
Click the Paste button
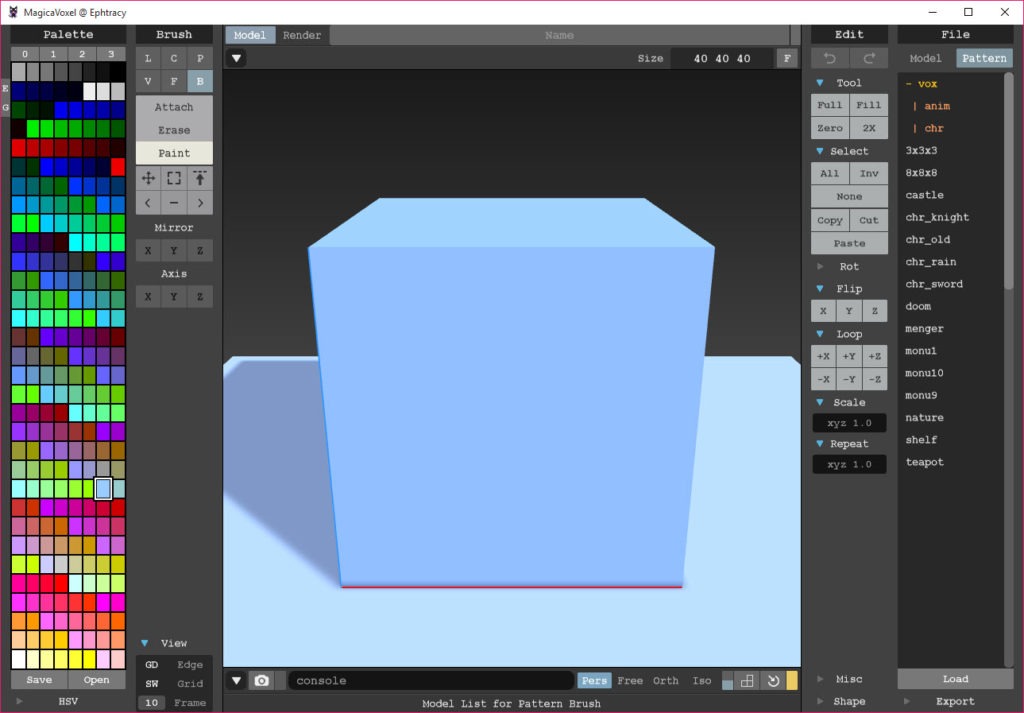(x=849, y=244)
